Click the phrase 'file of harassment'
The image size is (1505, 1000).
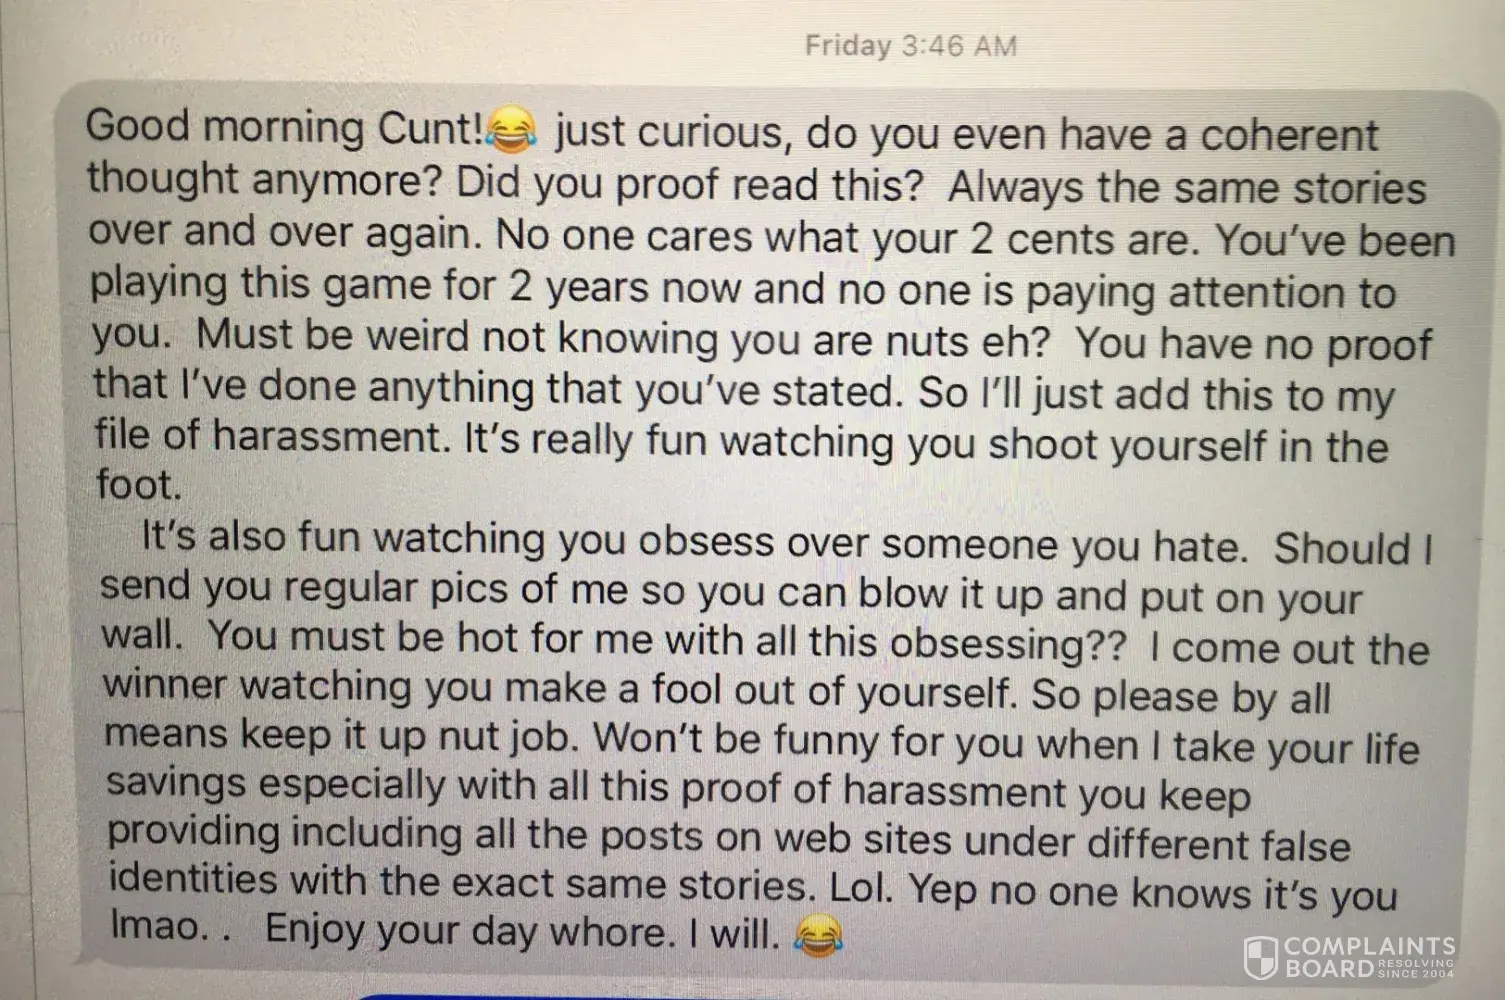pyautogui.click(x=272, y=436)
